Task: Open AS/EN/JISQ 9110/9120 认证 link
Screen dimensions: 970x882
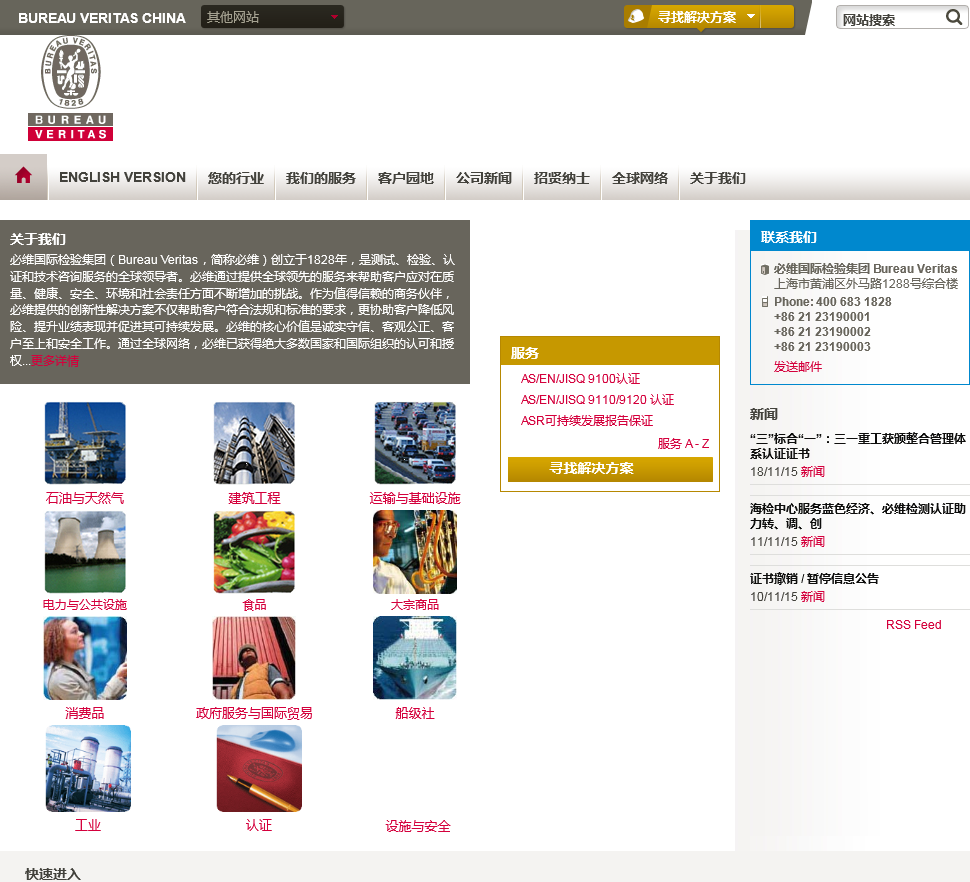Action: [597, 400]
